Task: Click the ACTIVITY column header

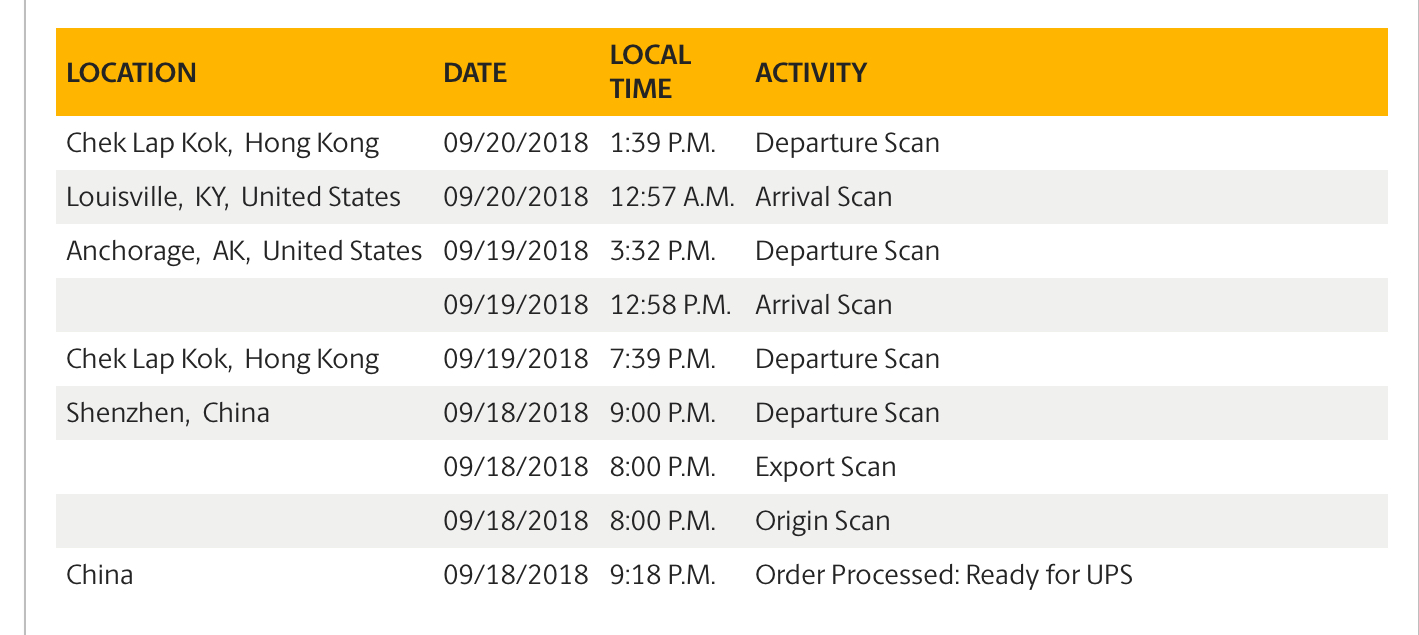Action: pyautogui.click(x=811, y=73)
